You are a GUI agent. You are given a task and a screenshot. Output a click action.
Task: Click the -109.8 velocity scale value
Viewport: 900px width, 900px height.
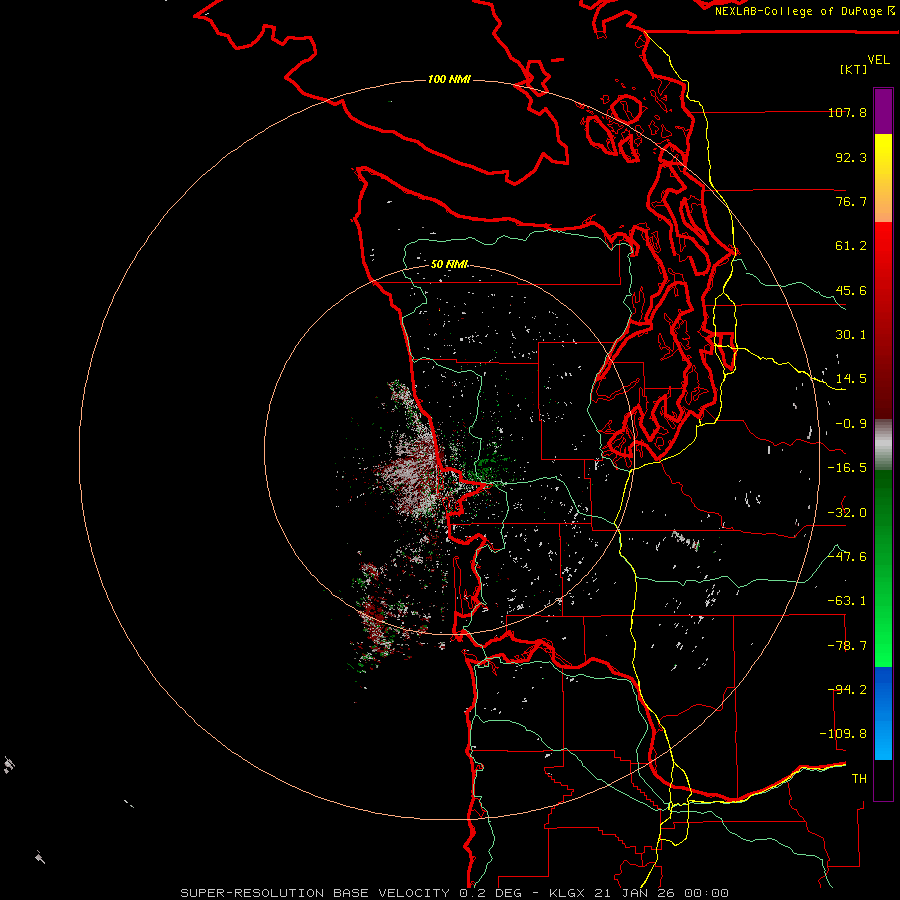[x=843, y=734]
